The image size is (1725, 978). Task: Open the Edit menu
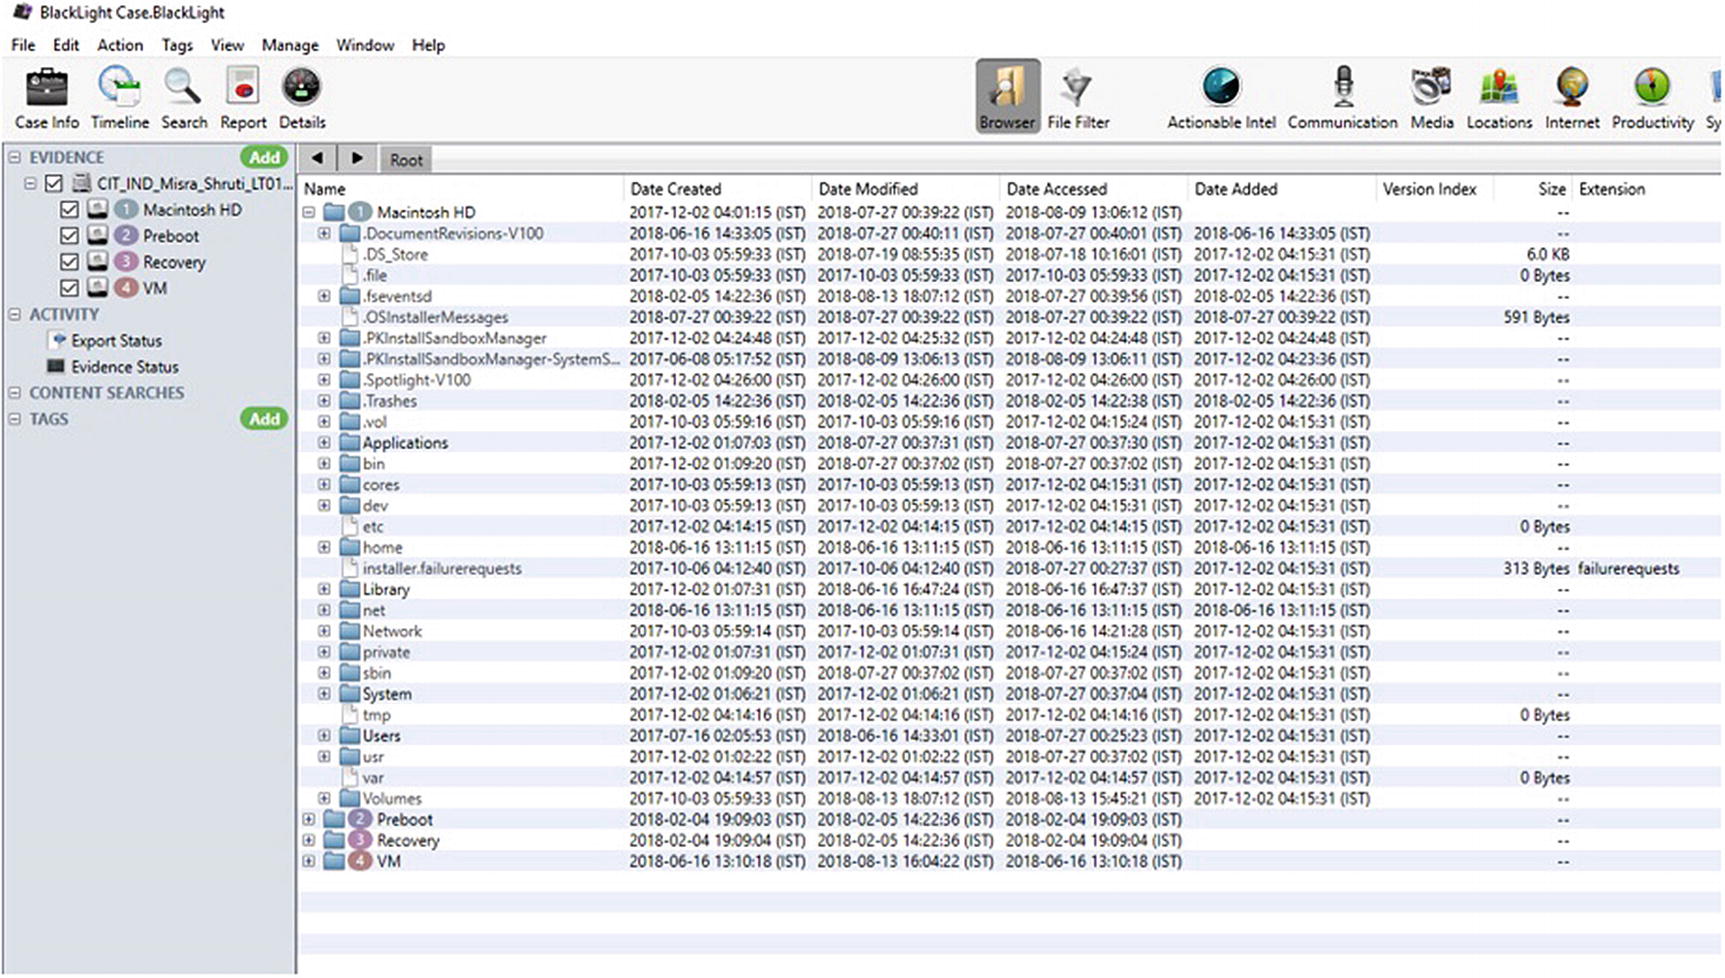pyautogui.click(x=66, y=45)
